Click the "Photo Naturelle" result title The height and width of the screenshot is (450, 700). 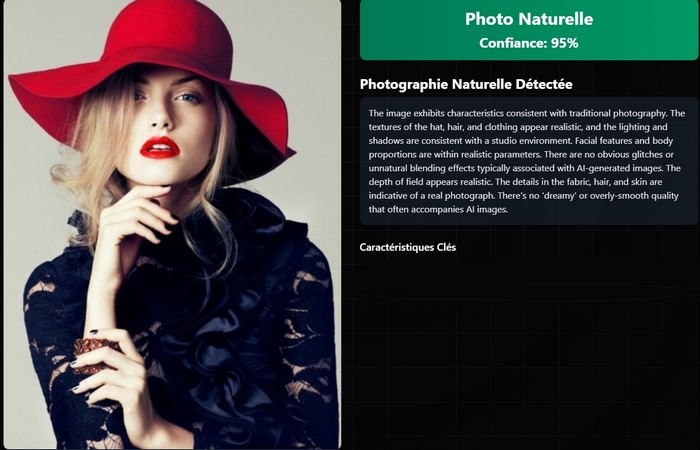click(x=528, y=19)
